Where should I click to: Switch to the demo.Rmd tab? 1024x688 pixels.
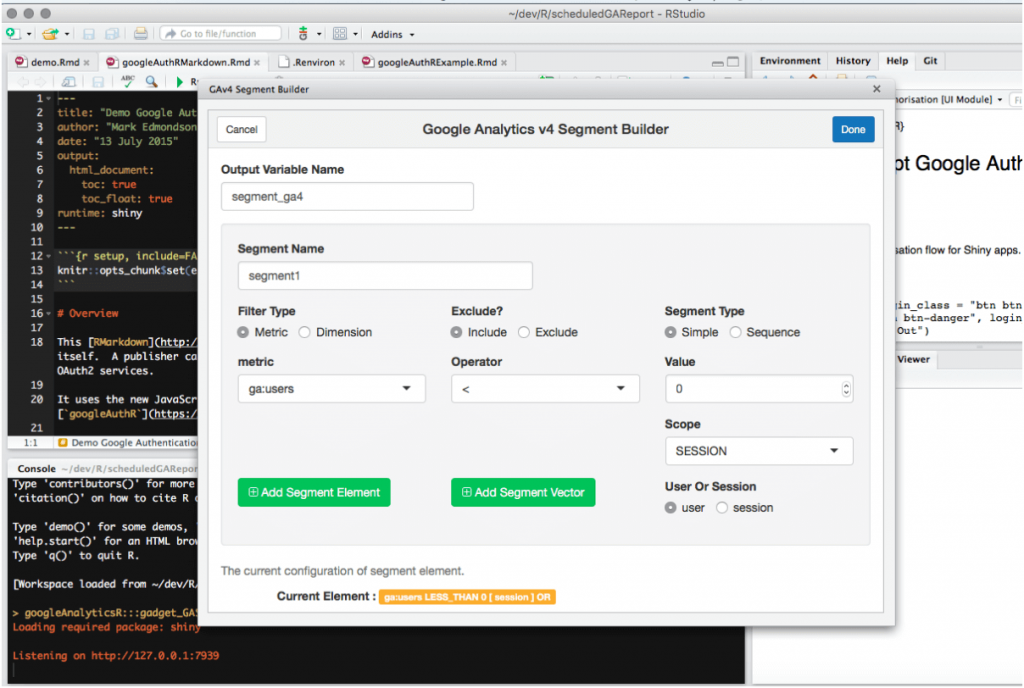[52, 62]
